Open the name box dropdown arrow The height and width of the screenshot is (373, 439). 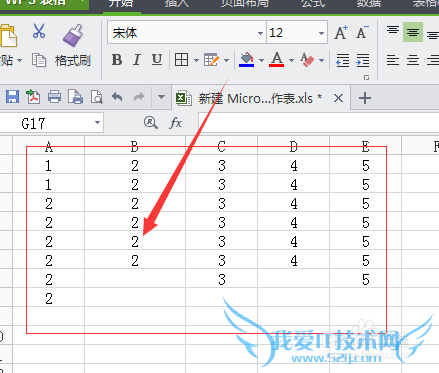point(97,123)
